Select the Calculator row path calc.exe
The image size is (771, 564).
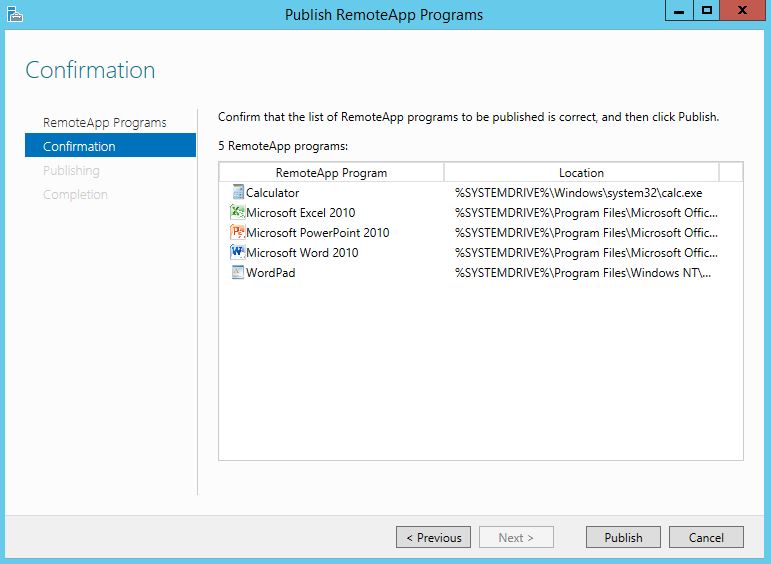coord(578,193)
